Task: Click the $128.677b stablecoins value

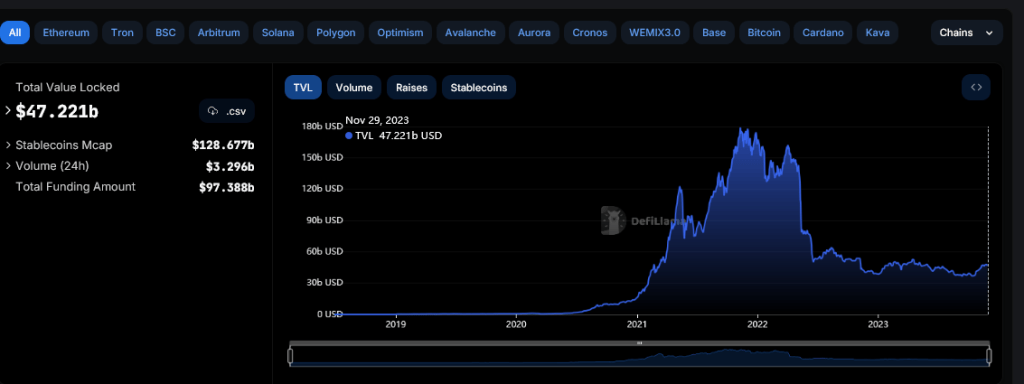Action: pyautogui.click(x=223, y=145)
